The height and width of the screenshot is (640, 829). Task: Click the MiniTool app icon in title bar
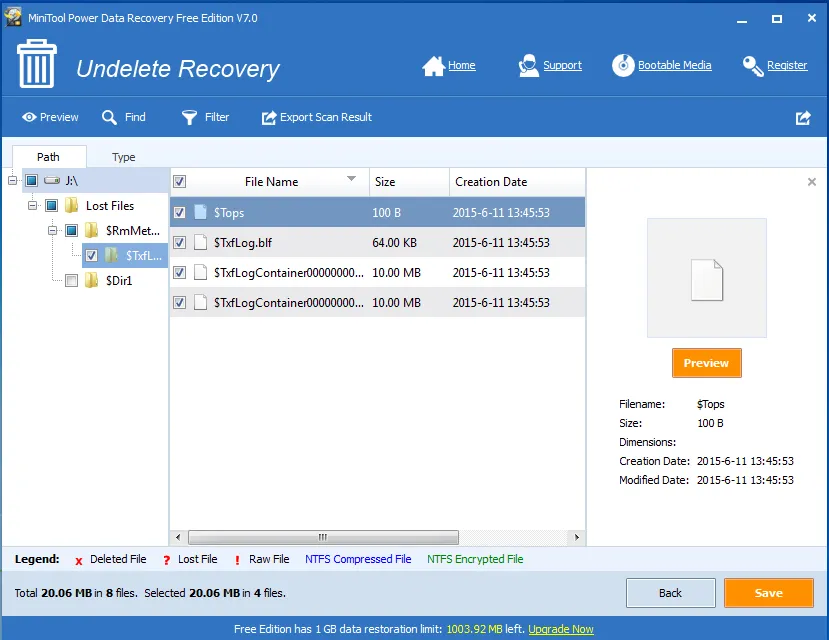tap(13, 17)
